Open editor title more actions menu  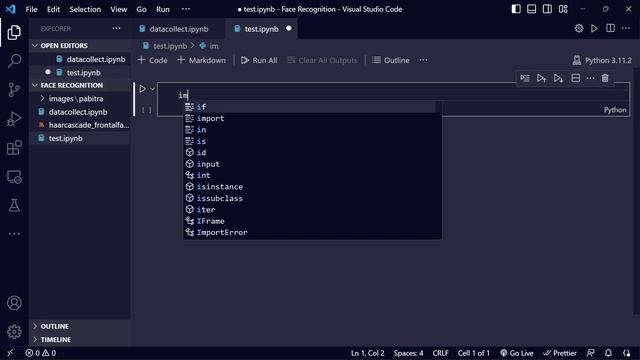[626, 28]
